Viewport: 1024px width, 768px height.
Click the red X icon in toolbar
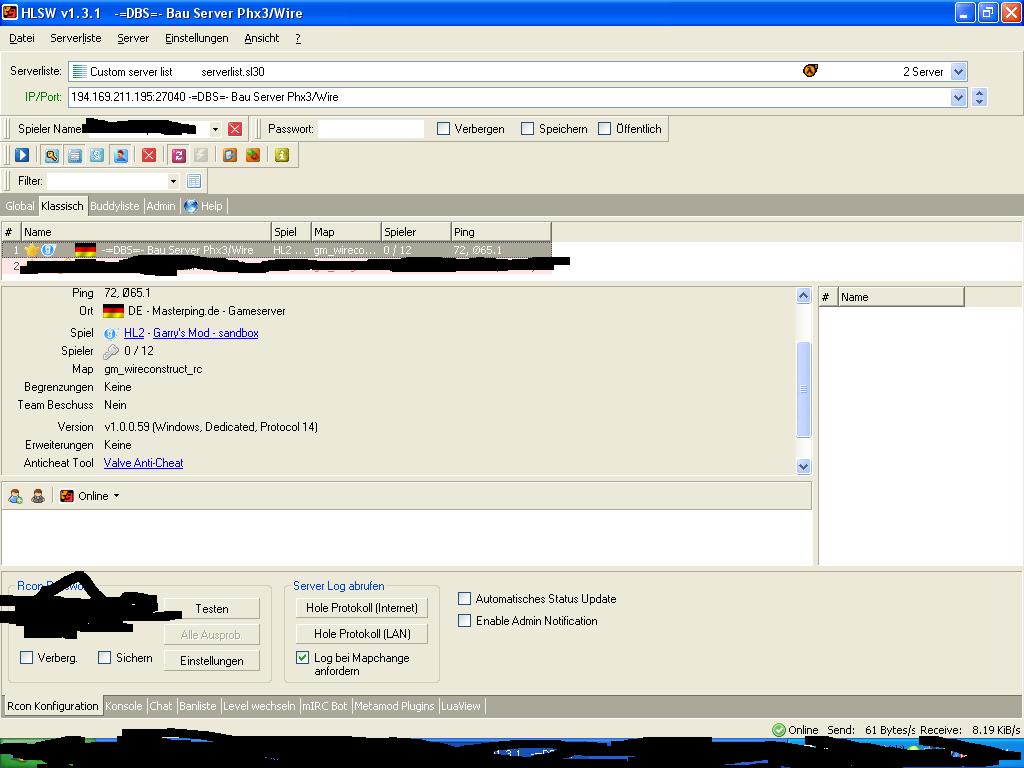click(149, 155)
